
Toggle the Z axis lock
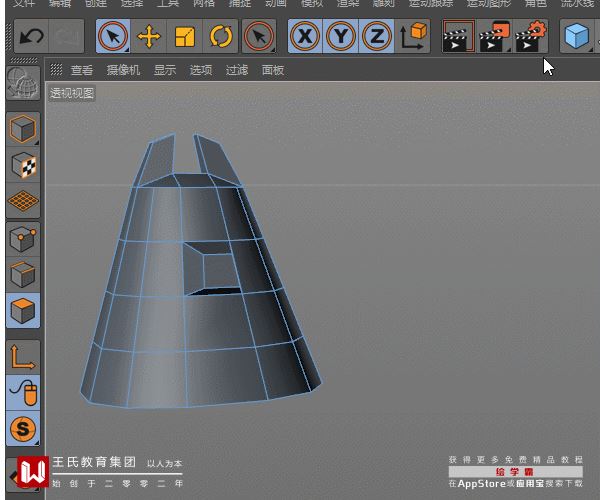(x=377, y=36)
